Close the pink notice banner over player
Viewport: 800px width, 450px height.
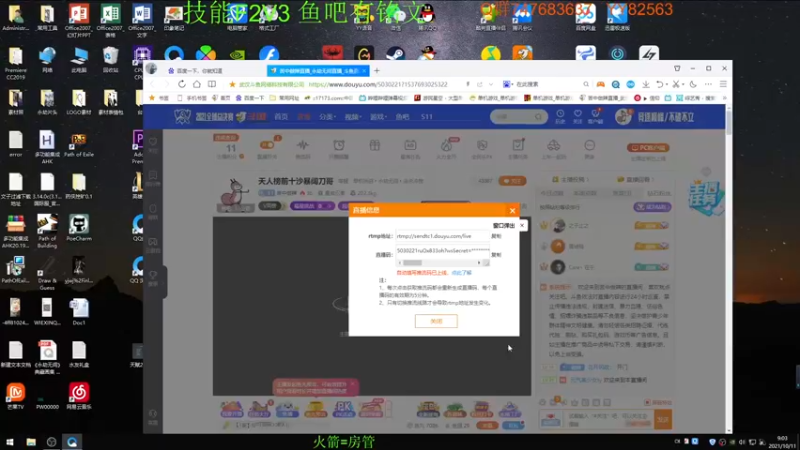coord(353,384)
